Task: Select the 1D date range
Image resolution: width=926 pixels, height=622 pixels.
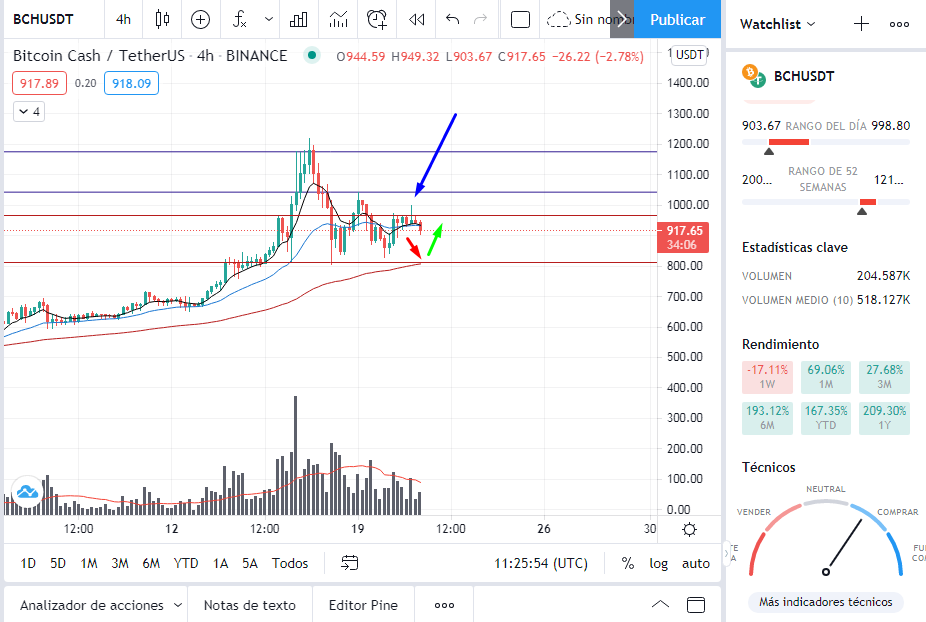Action: coord(28,564)
